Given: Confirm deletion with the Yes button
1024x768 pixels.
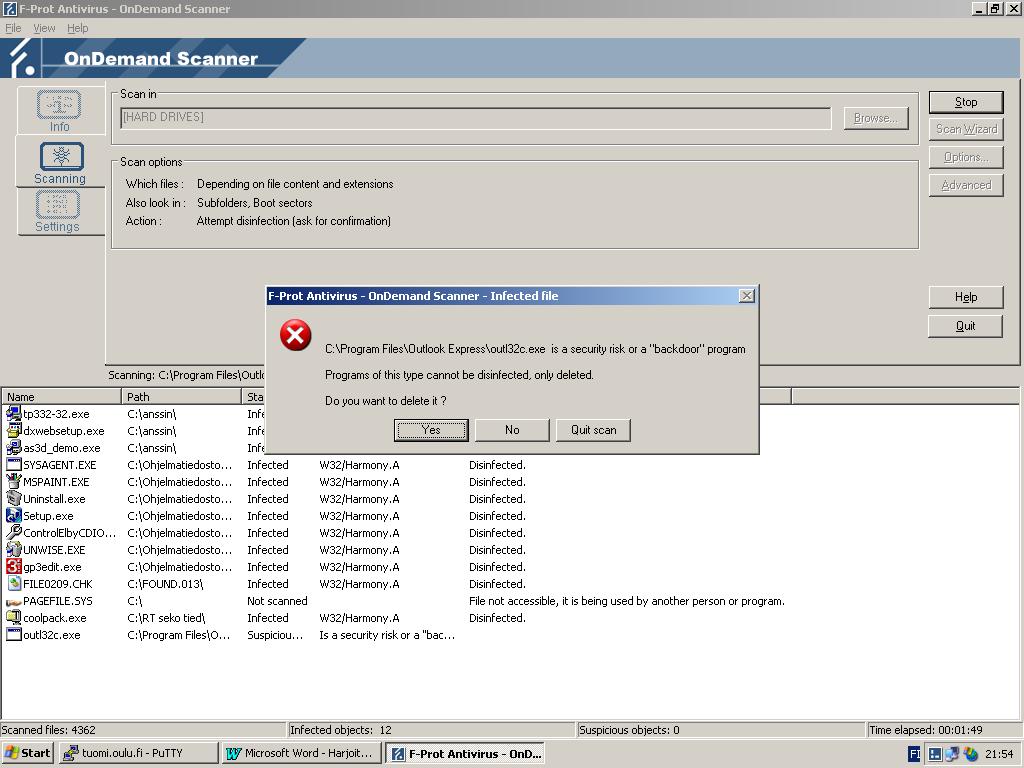Looking at the screenshot, I should [431, 430].
